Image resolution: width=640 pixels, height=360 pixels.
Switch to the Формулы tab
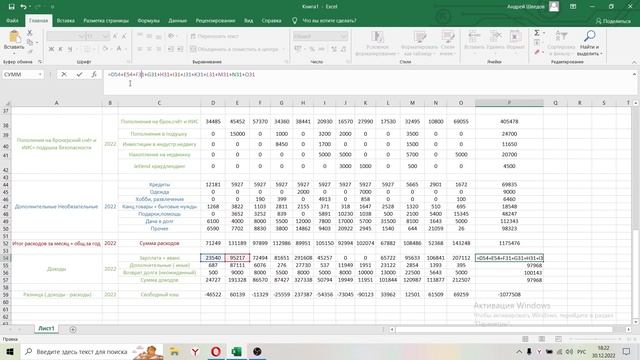[x=149, y=20]
